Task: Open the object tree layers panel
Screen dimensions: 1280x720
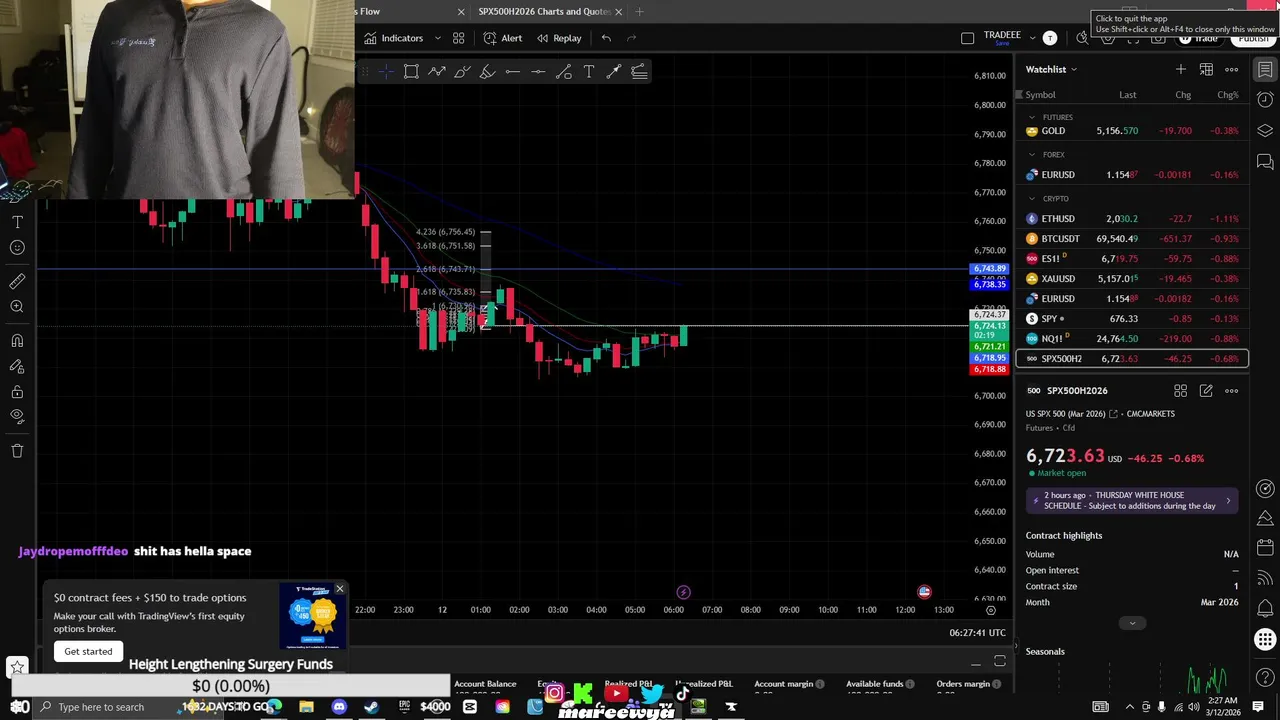Action: coord(1265,131)
